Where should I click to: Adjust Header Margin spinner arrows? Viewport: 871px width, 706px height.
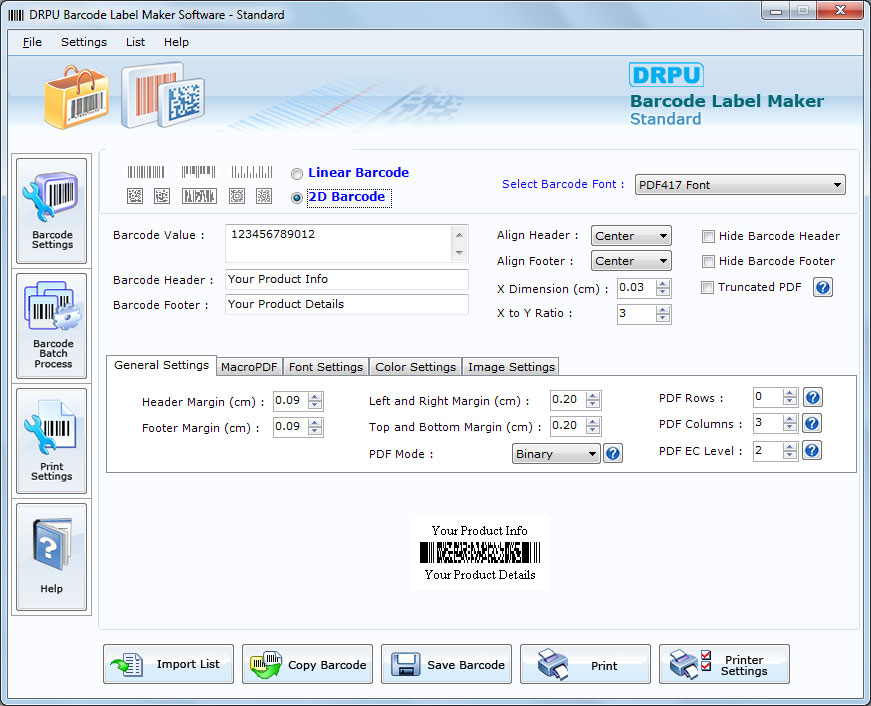[315, 400]
